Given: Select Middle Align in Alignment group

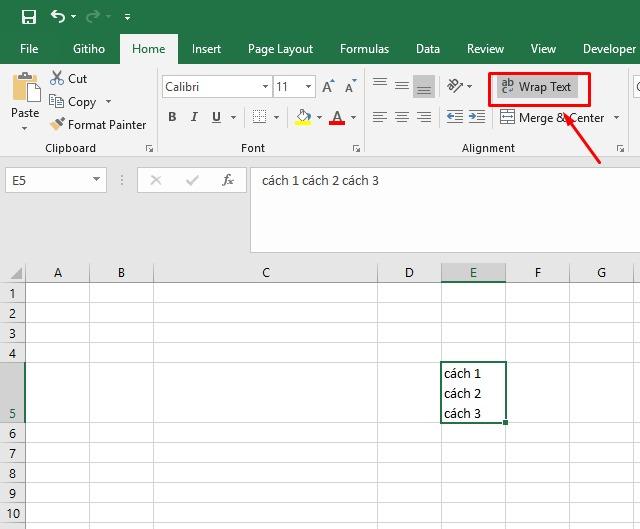Looking at the screenshot, I should click(402, 86).
